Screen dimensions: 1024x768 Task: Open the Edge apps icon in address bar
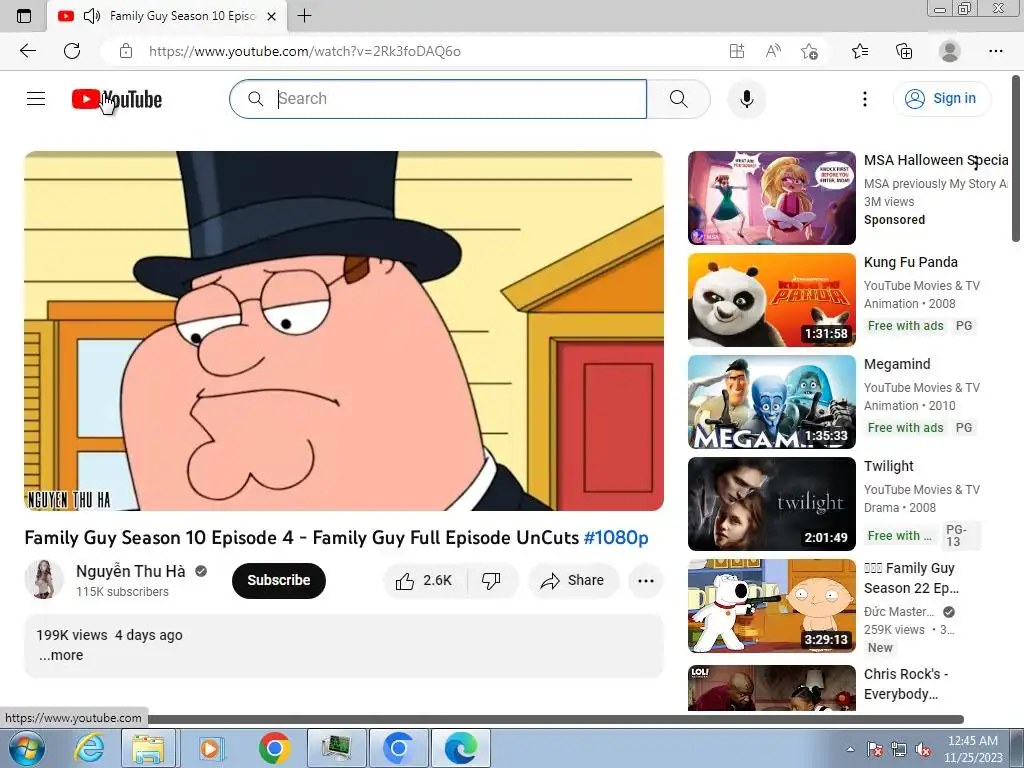pyautogui.click(x=737, y=51)
